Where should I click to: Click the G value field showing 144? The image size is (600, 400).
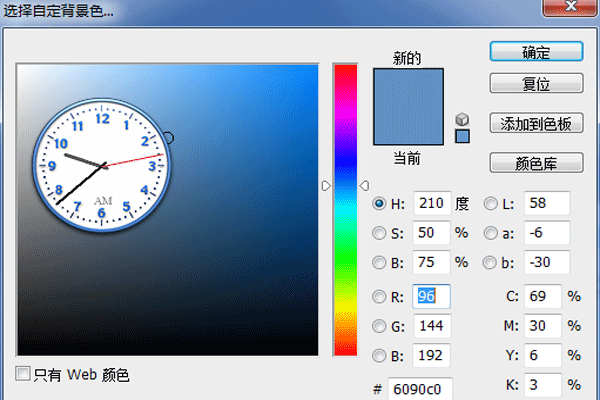[431, 326]
